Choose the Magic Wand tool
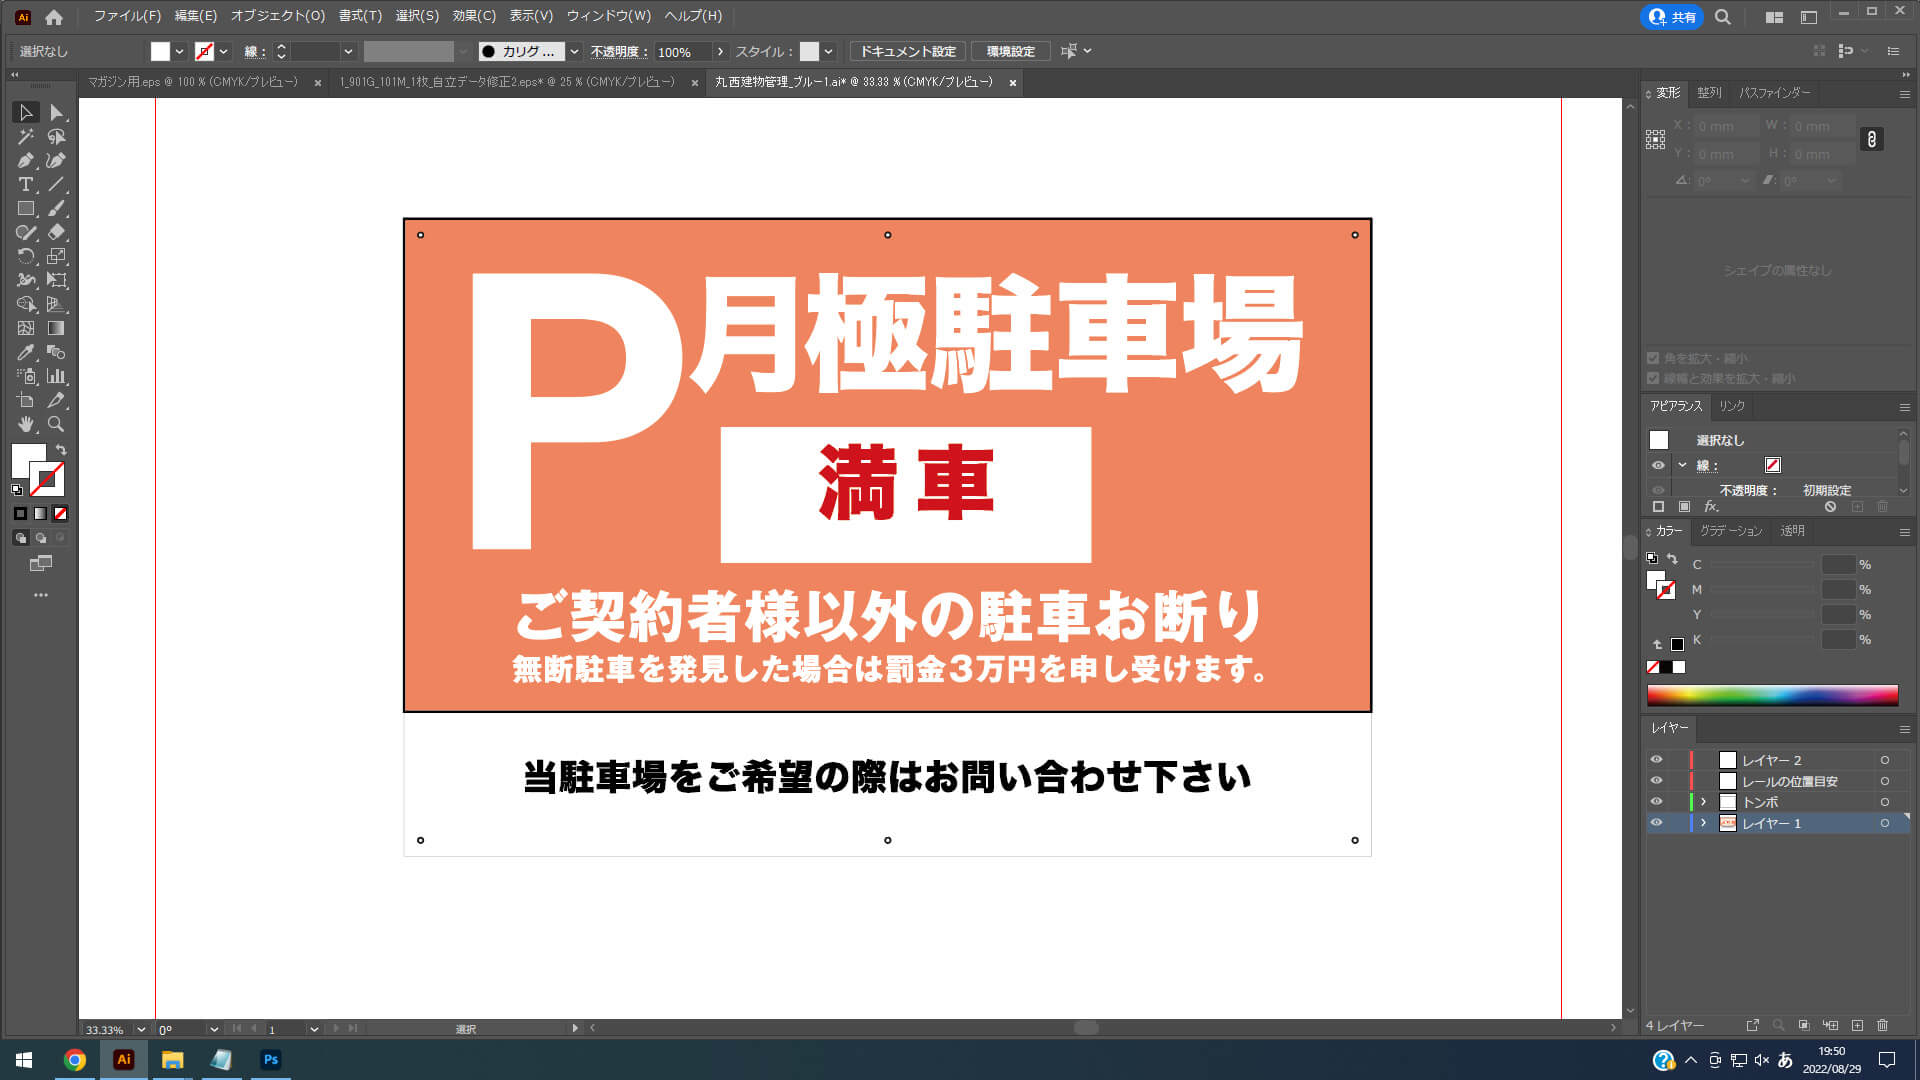1920x1080 pixels. (x=26, y=137)
